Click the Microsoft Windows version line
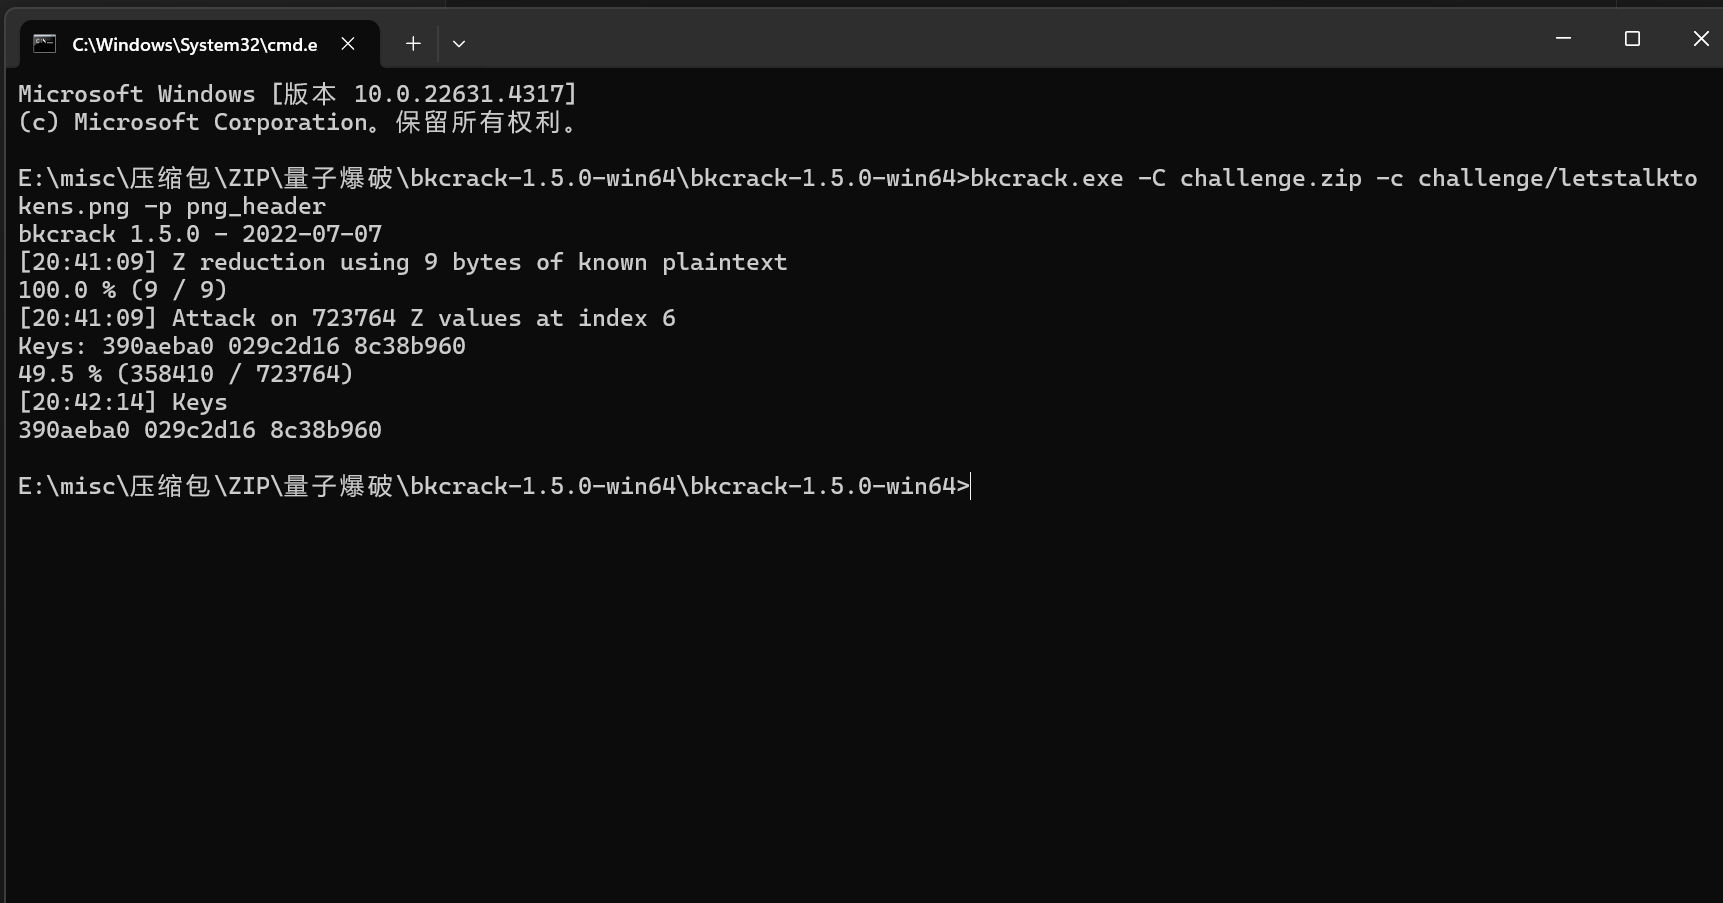This screenshot has width=1723, height=903. pyautogui.click(x=298, y=94)
